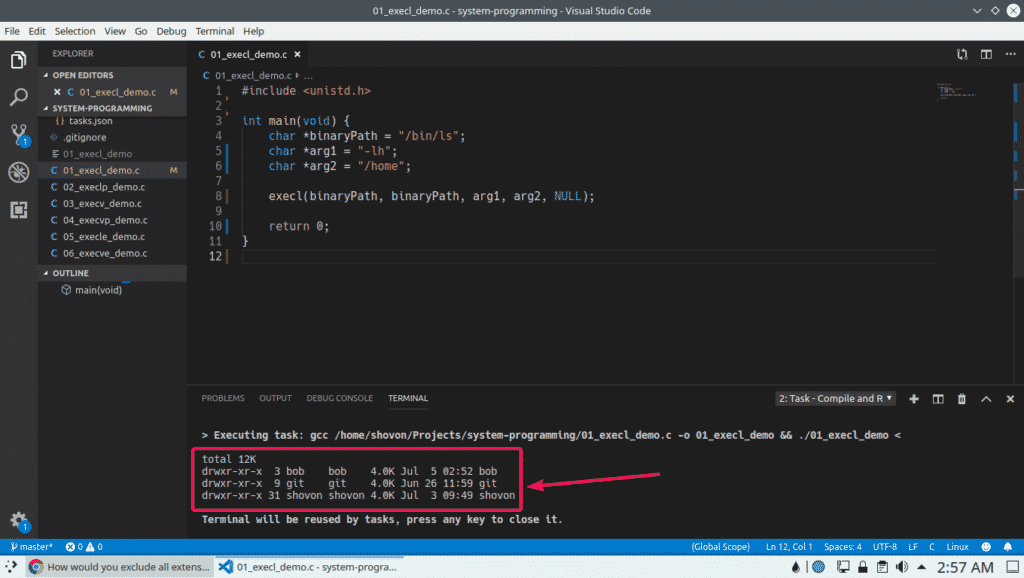Split the editor to the right

click(x=985, y=55)
